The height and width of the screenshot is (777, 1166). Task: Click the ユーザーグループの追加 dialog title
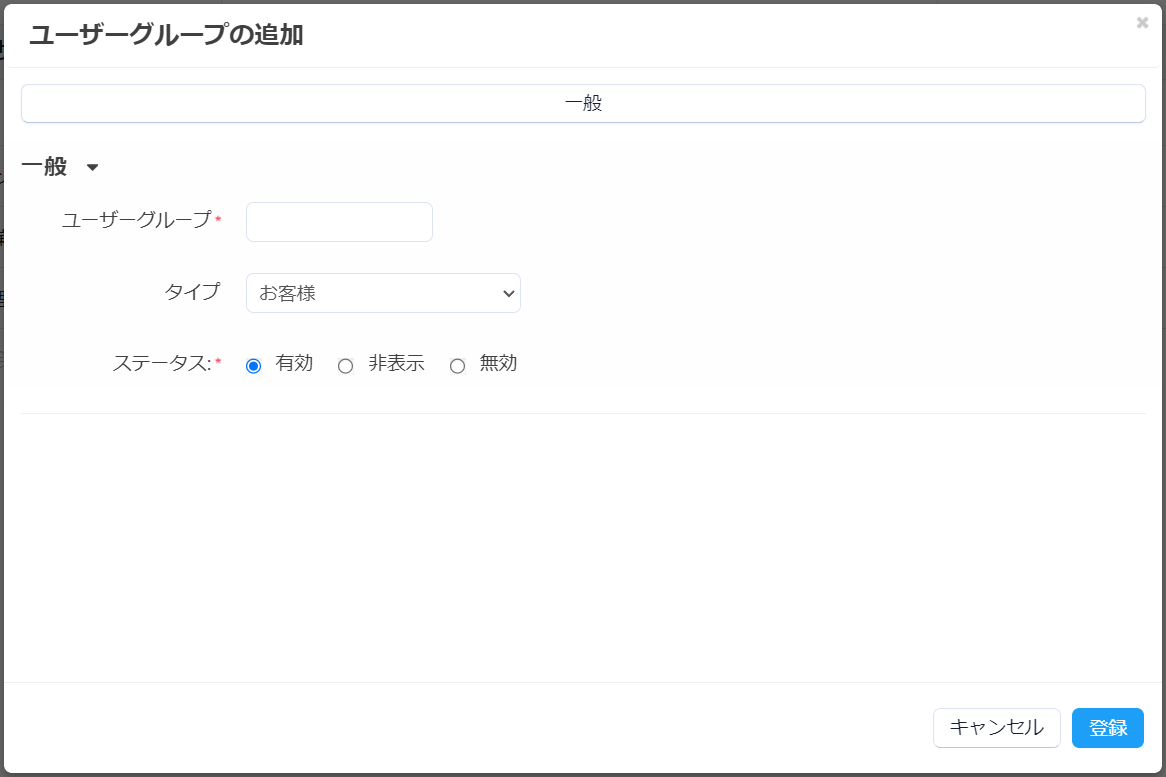(166, 35)
